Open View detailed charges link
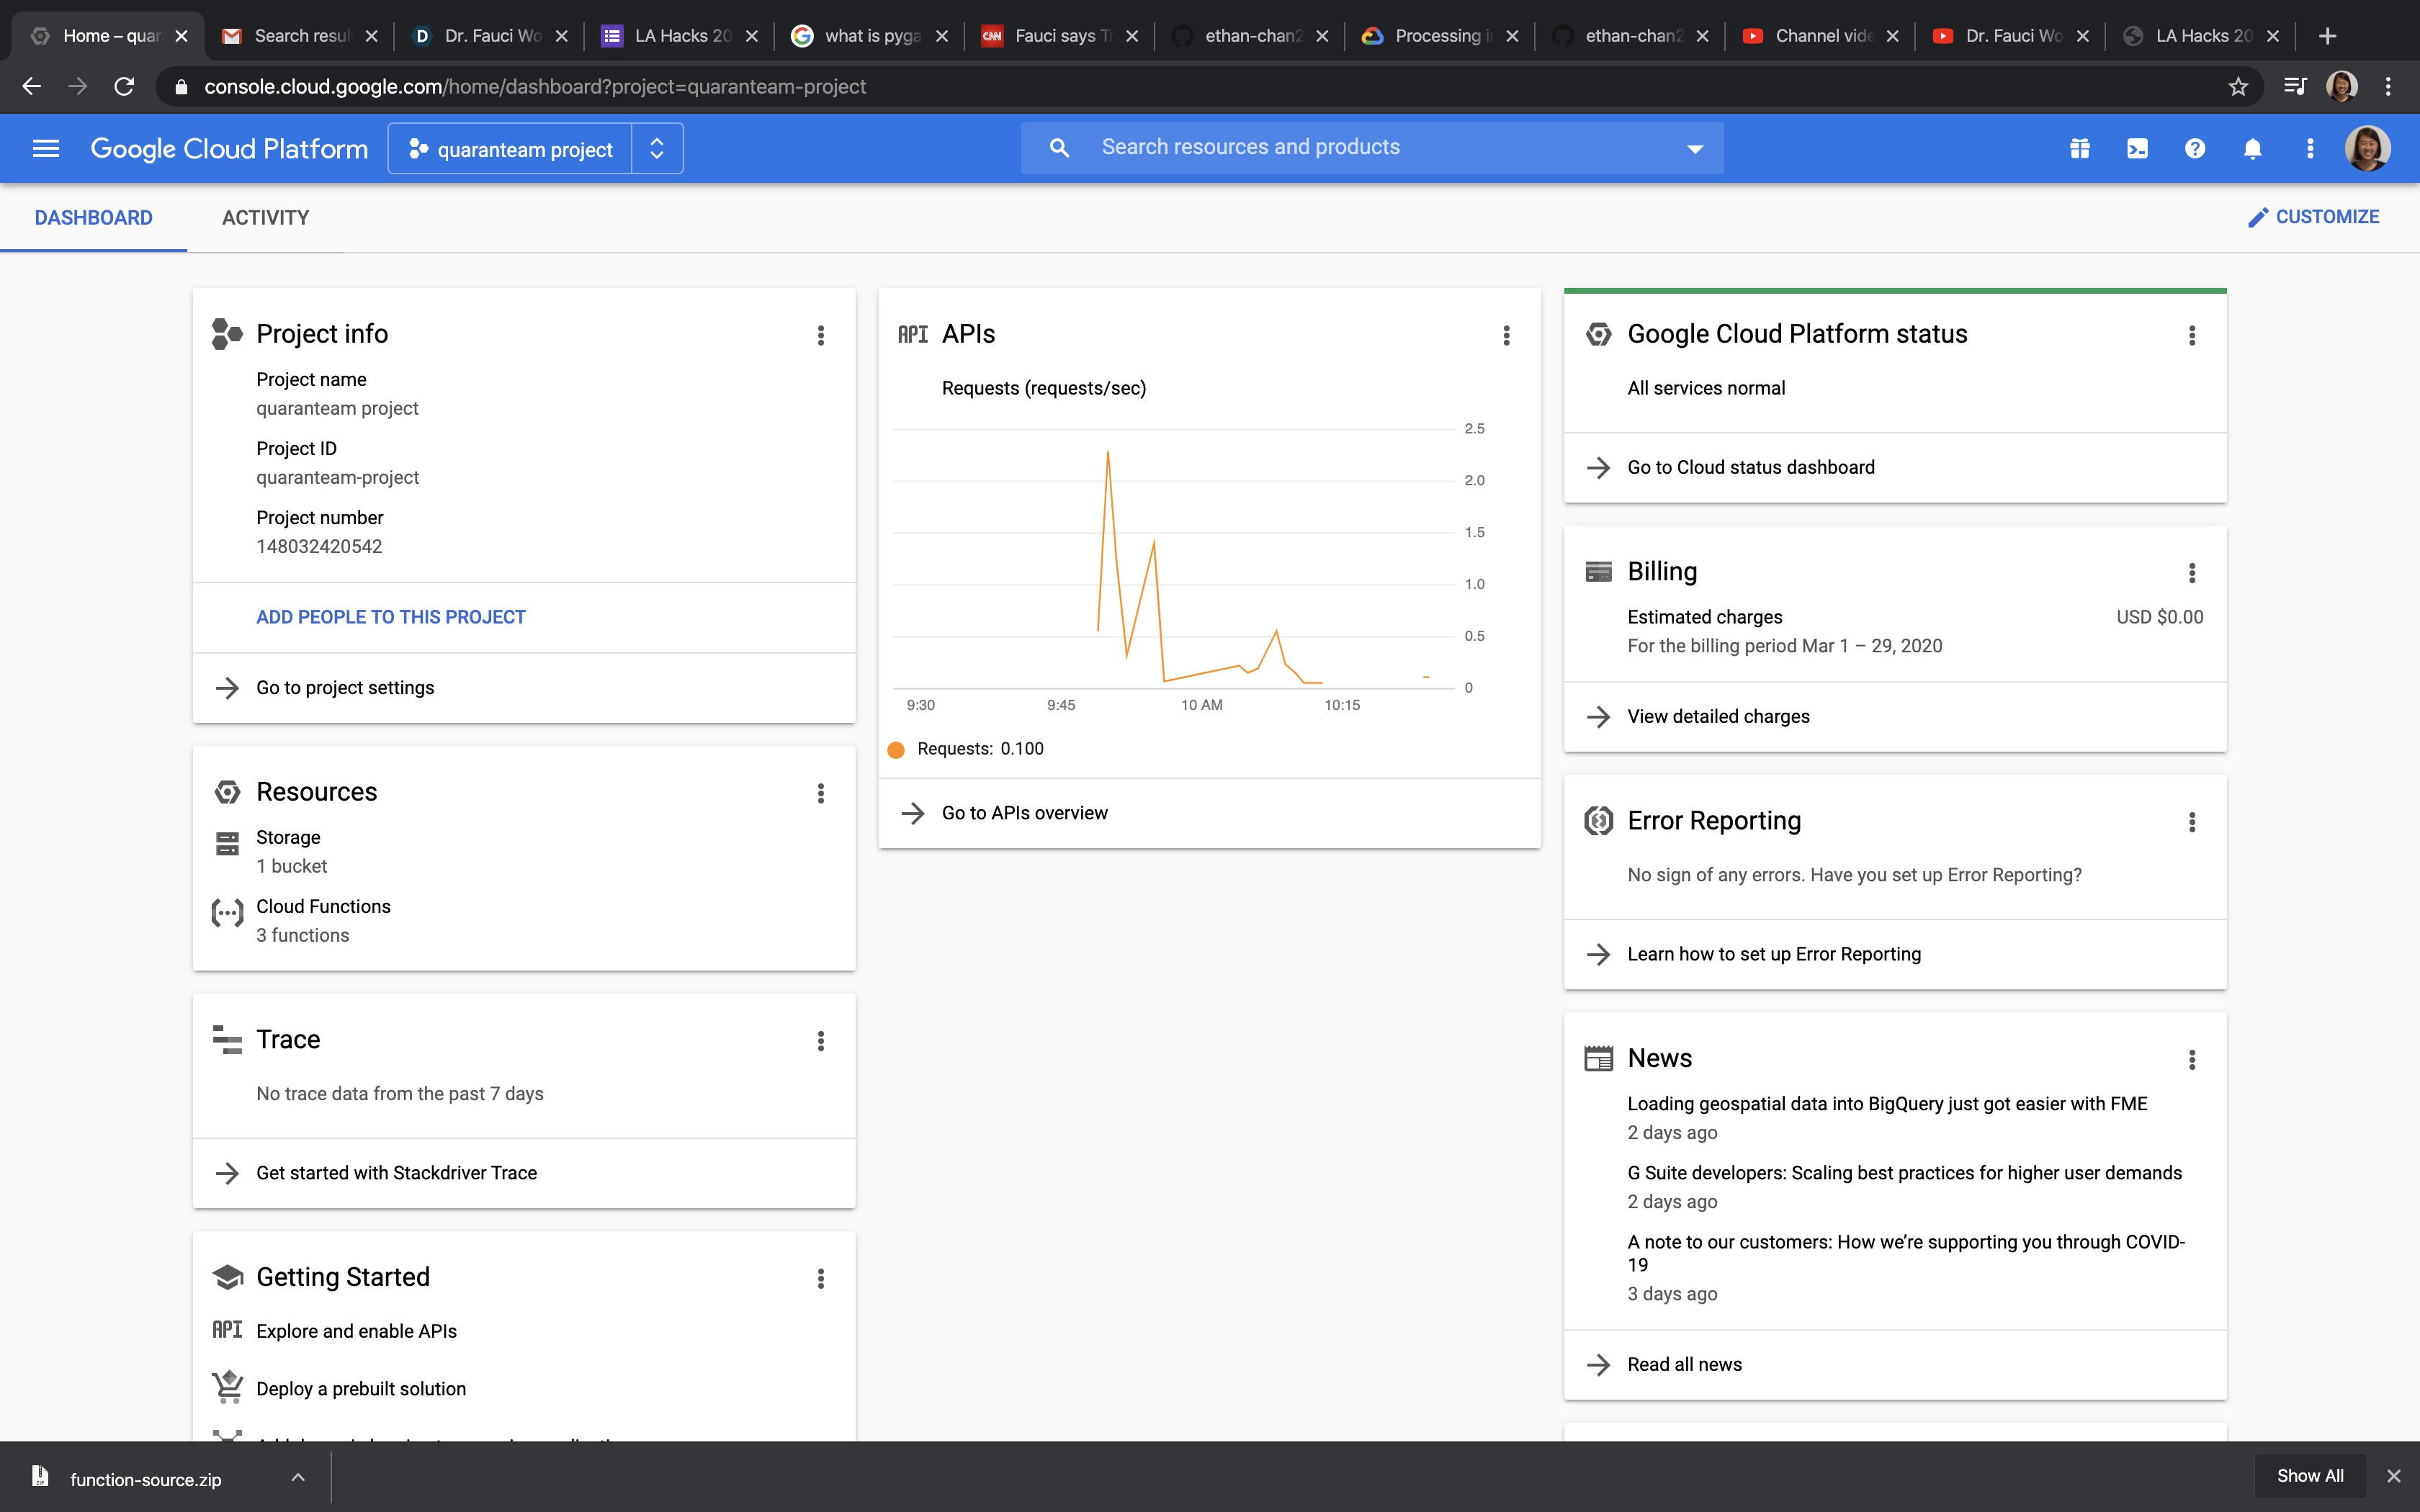The height and width of the screenshot is (1512, 2420). pyautogui.click(x=1718, y=716)
